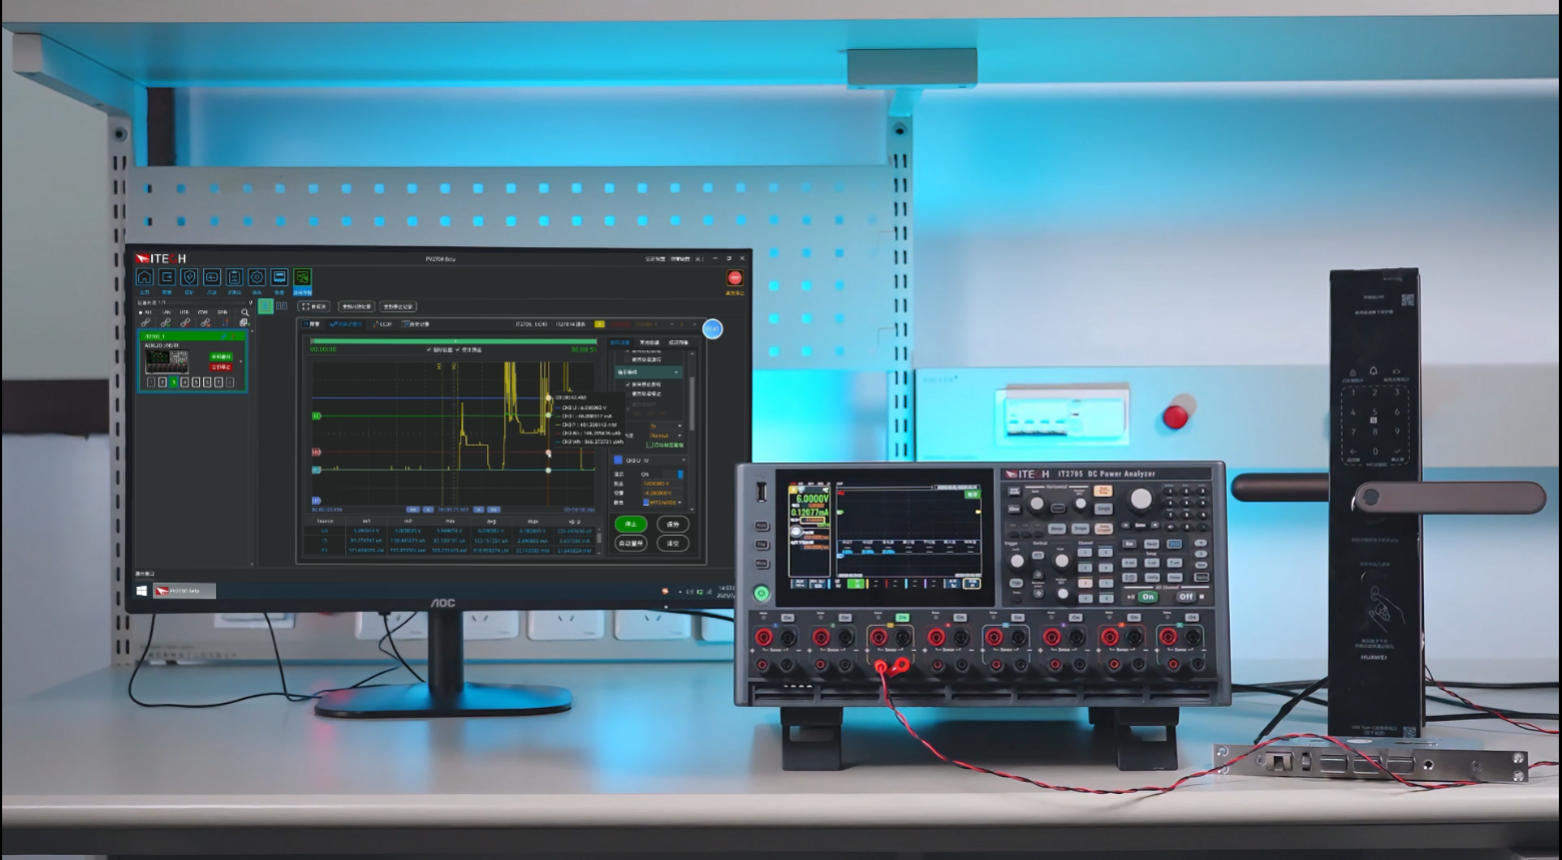Click the blue CH3 U color swatch

618,460
